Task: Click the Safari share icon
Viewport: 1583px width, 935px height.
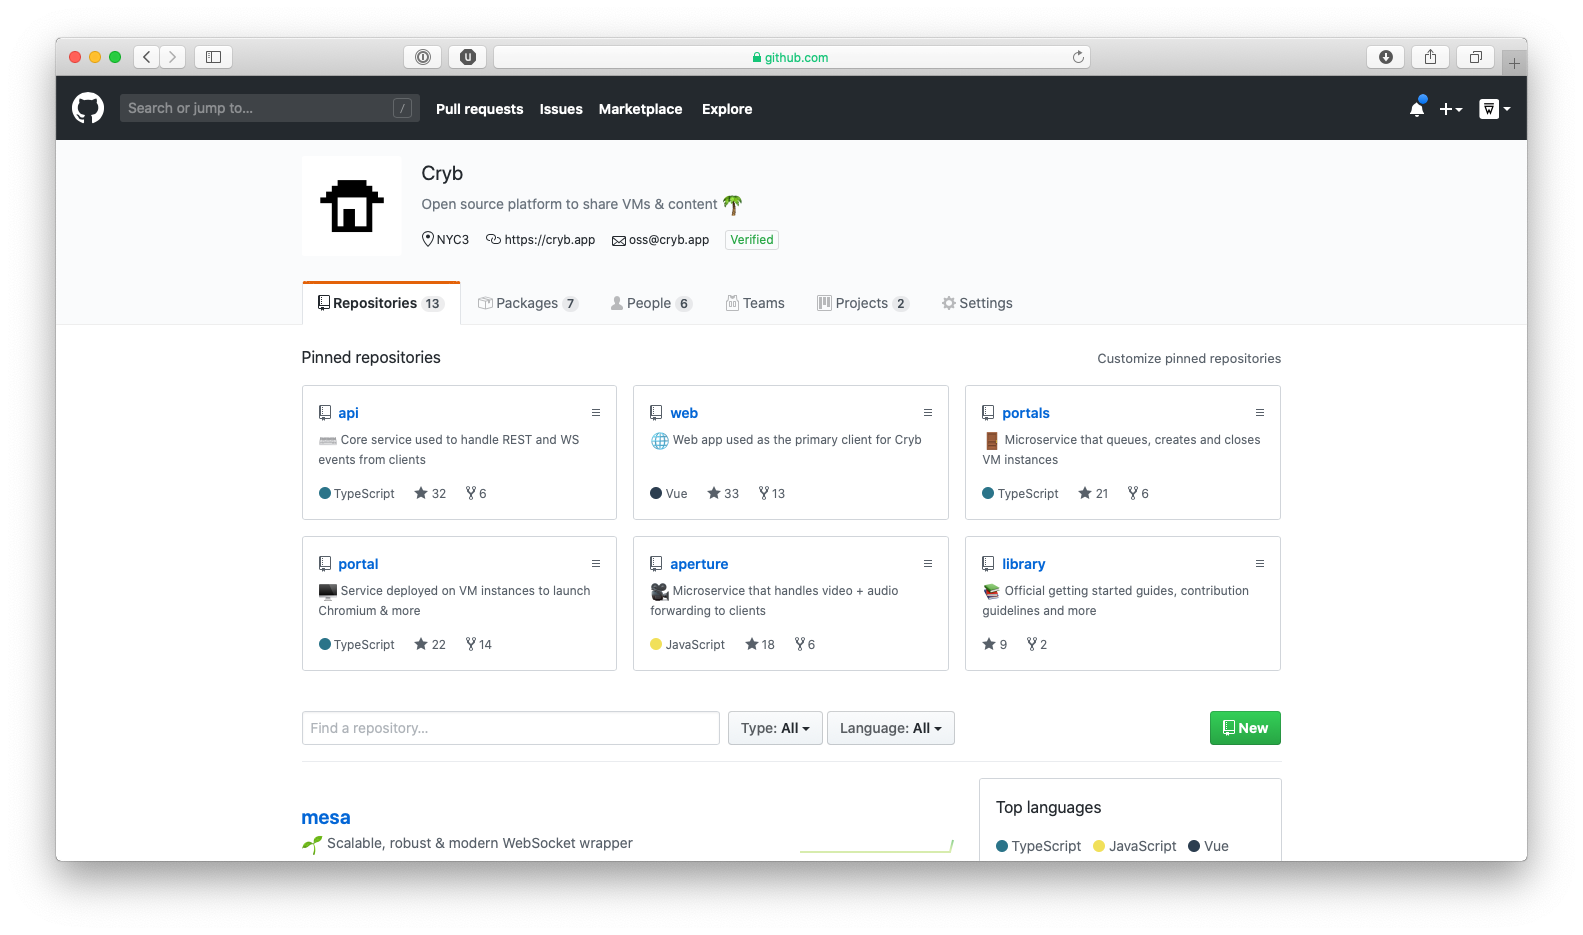Action: pyautogui.click(x=1430, y=57)
